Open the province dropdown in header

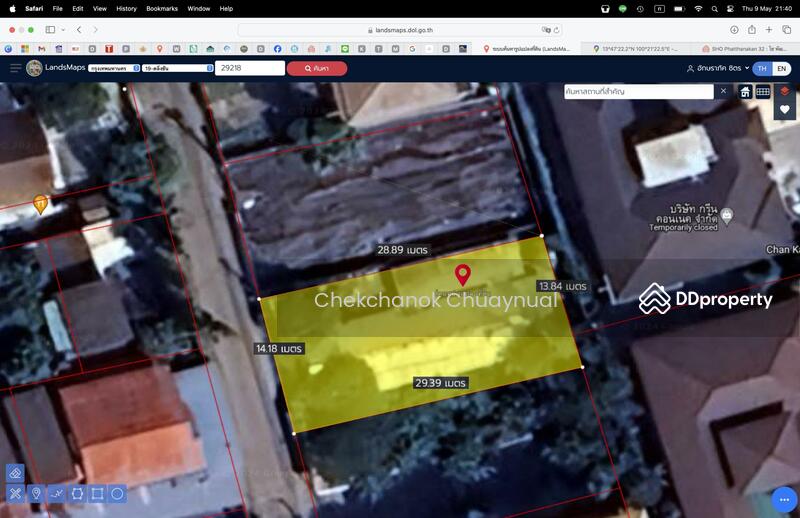[x=112, y=68]
